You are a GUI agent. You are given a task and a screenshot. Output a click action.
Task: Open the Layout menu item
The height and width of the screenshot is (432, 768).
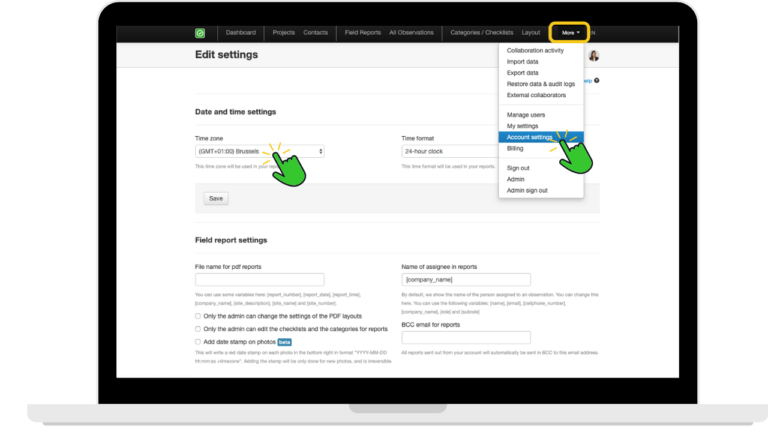pyautogui.click(x=530, y=33)
